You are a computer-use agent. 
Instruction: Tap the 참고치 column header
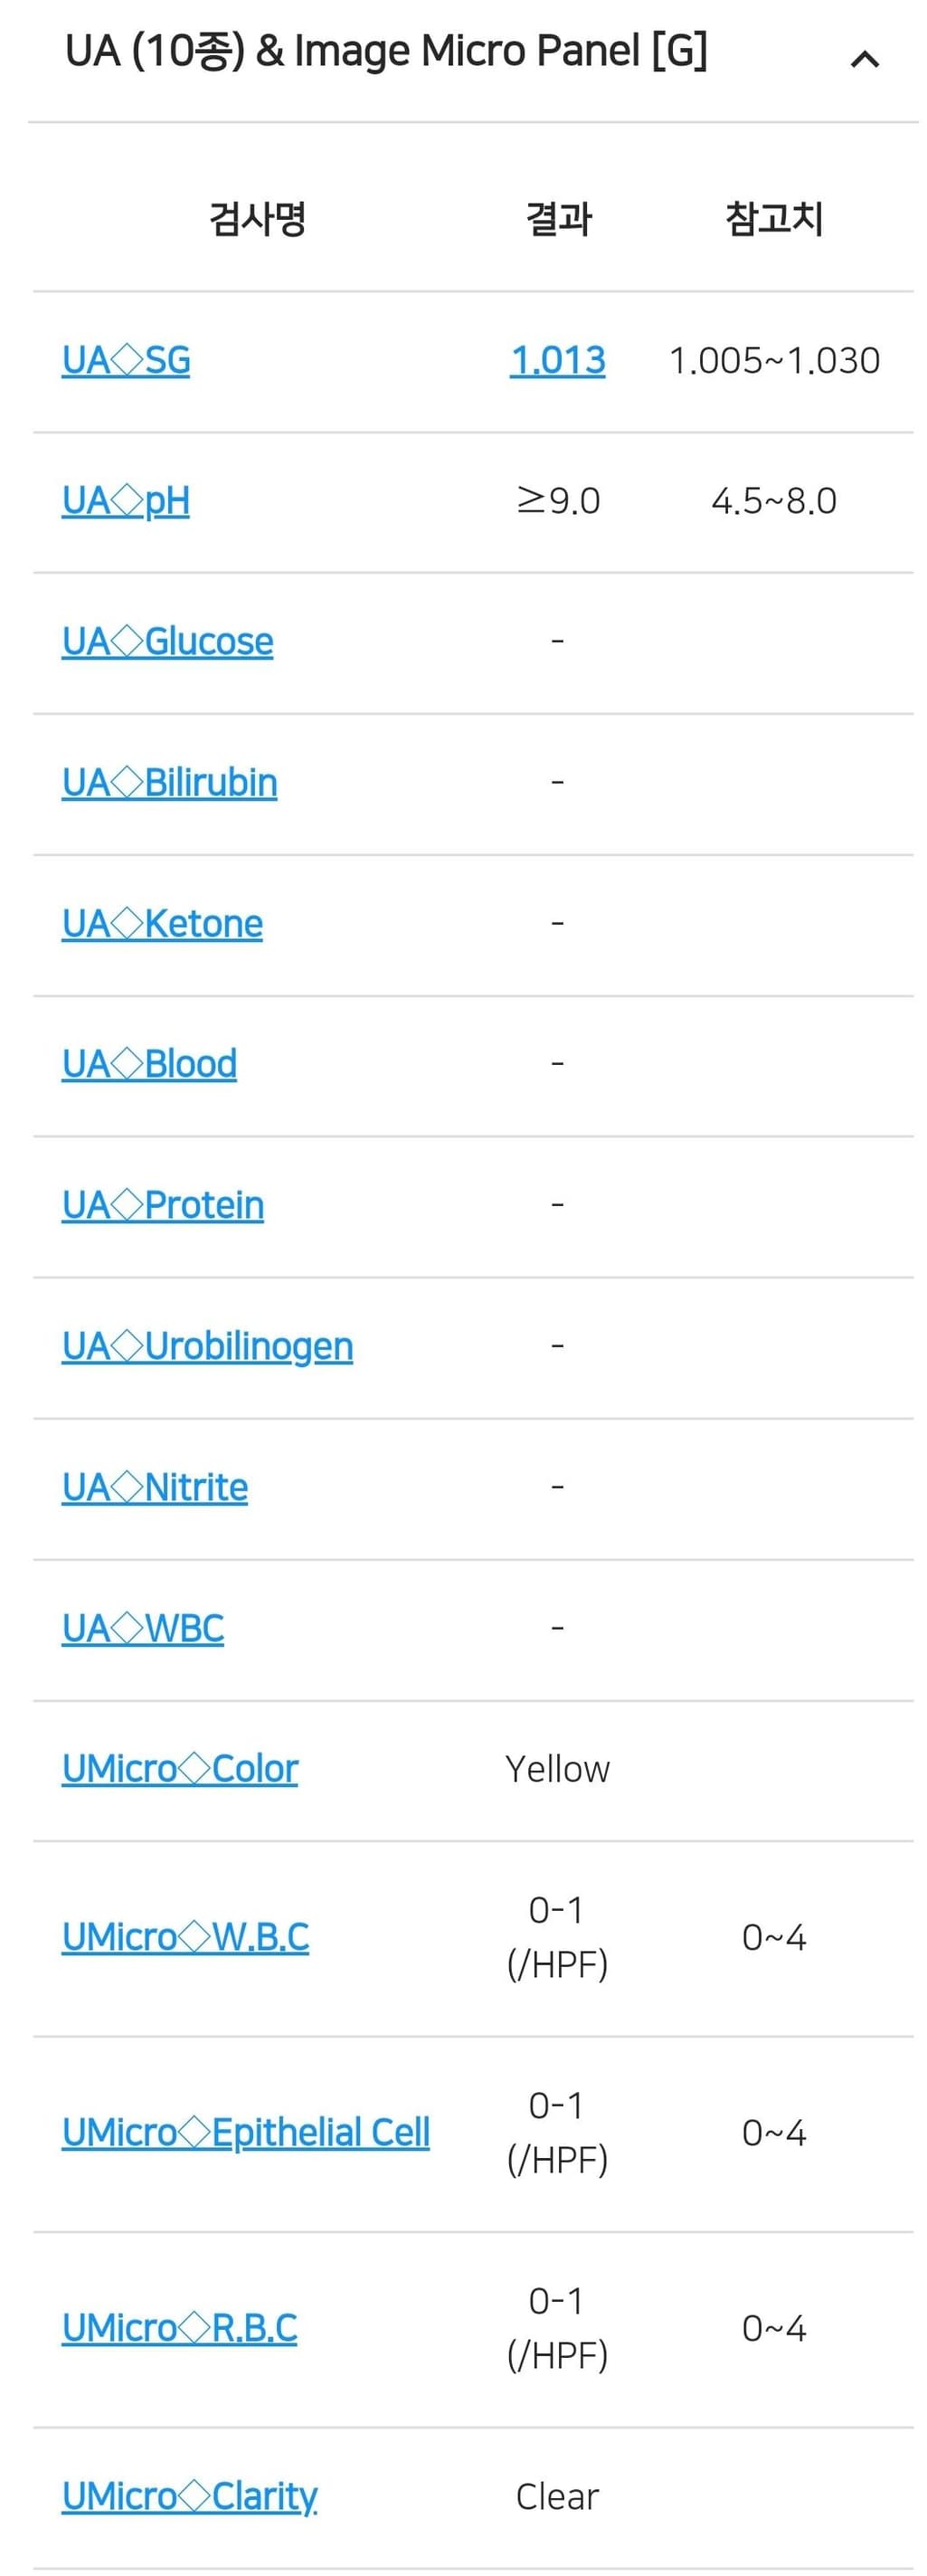774,218
